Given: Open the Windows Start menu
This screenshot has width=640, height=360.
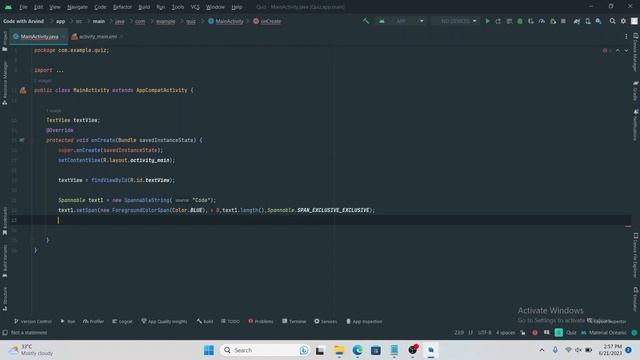Looking at the screenshot, I should pos(209,350).
